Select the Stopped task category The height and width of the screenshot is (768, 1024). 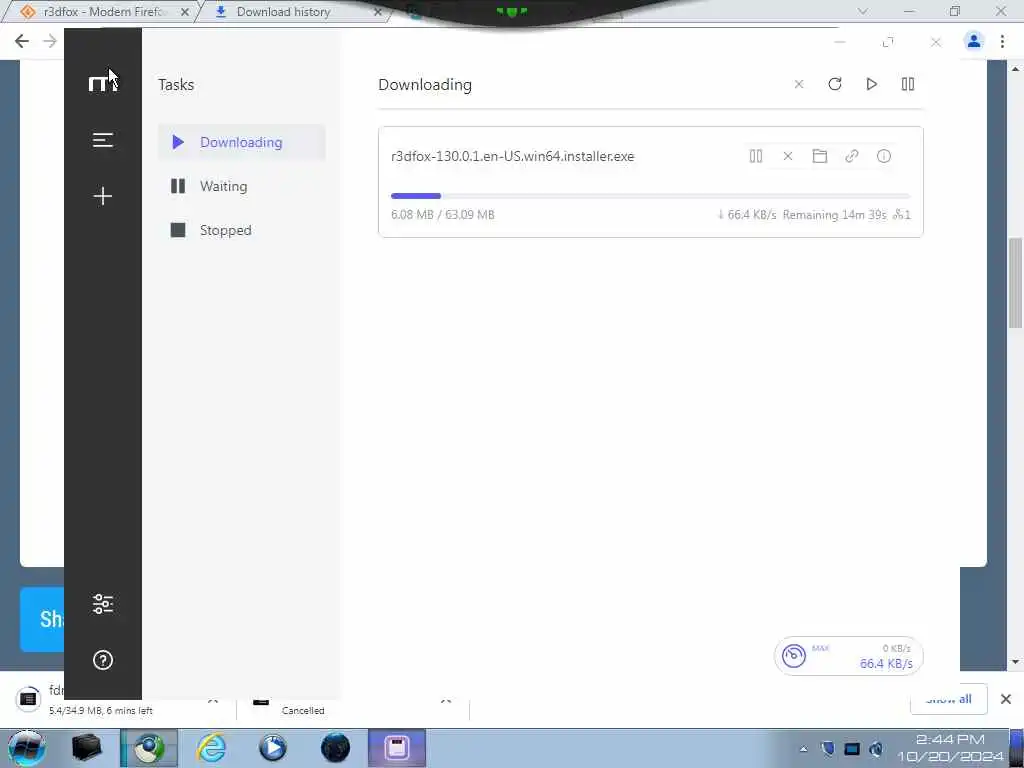coord(242,230)
